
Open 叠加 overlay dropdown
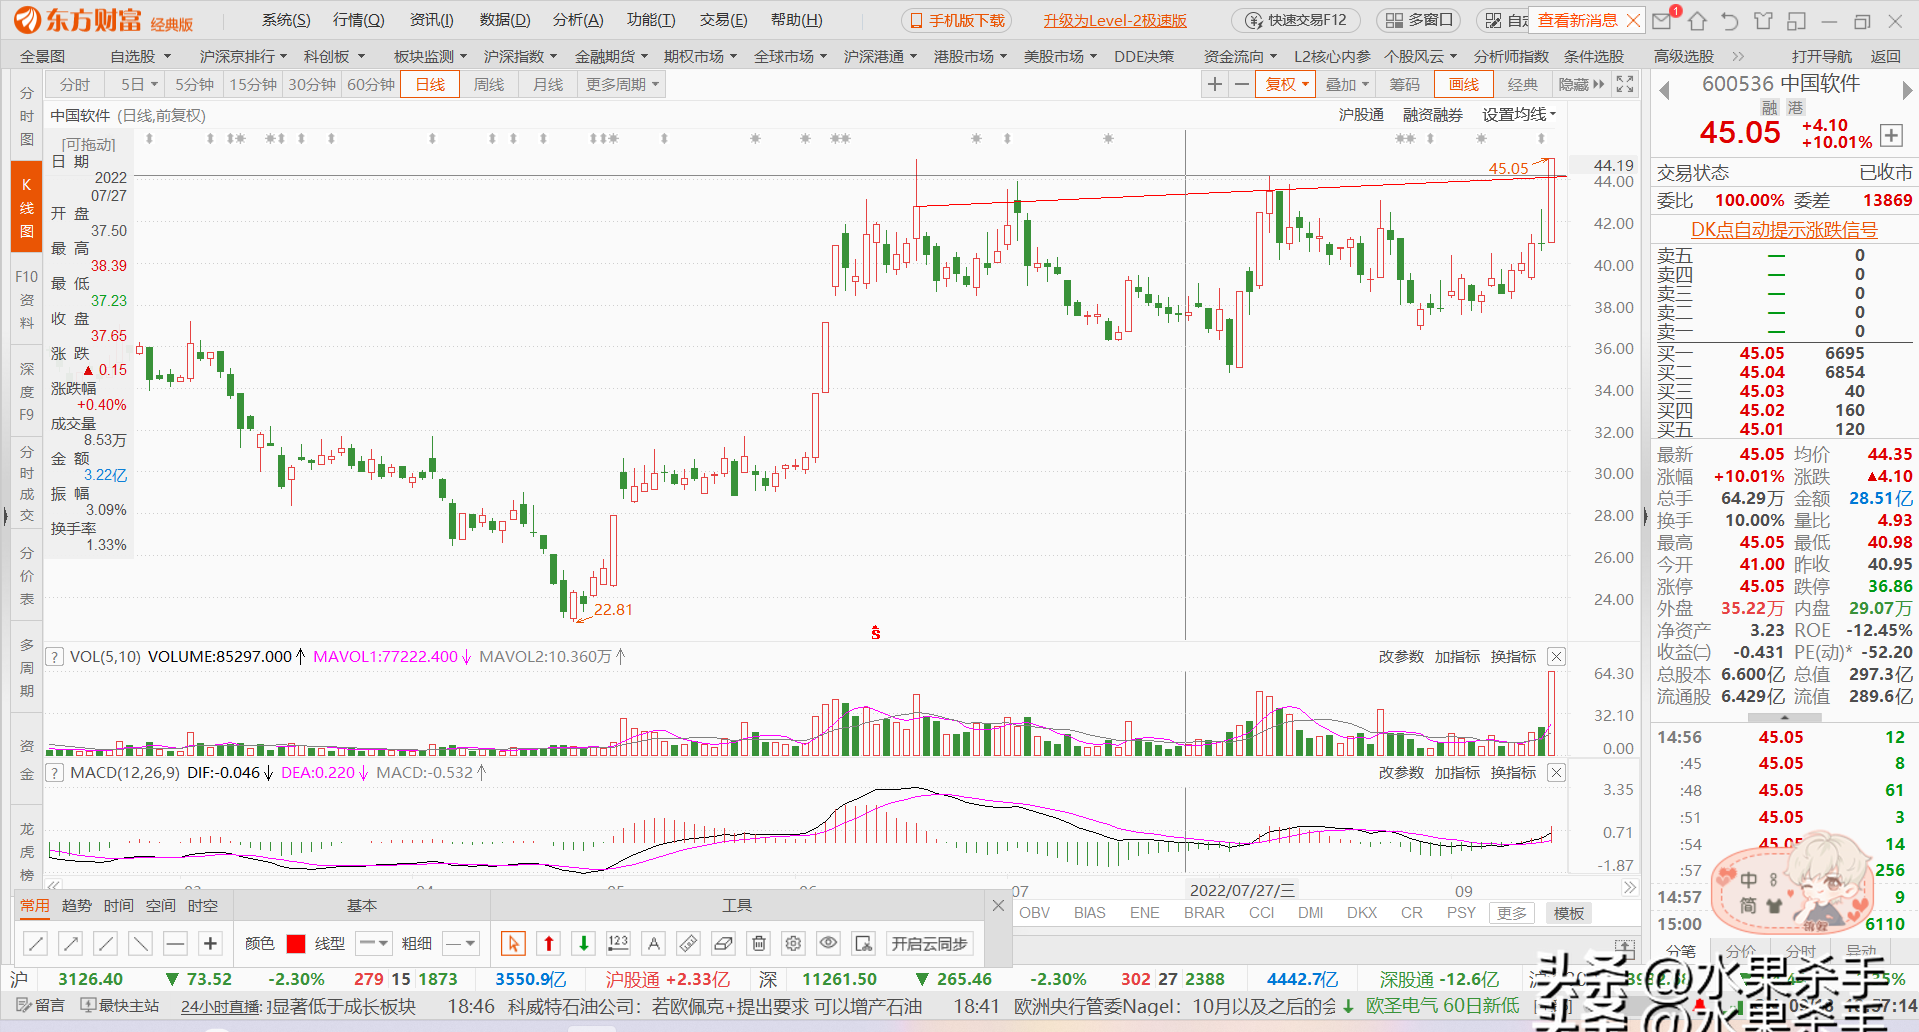[1345, 84]
